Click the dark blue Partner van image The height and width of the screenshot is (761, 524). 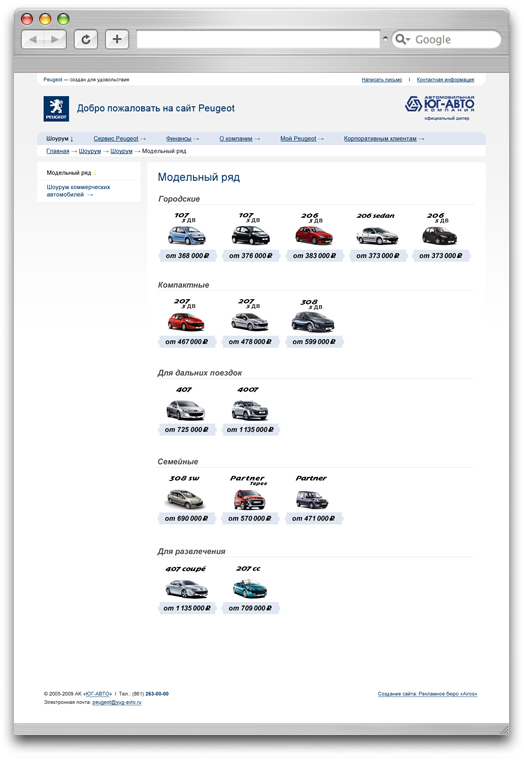(312, 499)
